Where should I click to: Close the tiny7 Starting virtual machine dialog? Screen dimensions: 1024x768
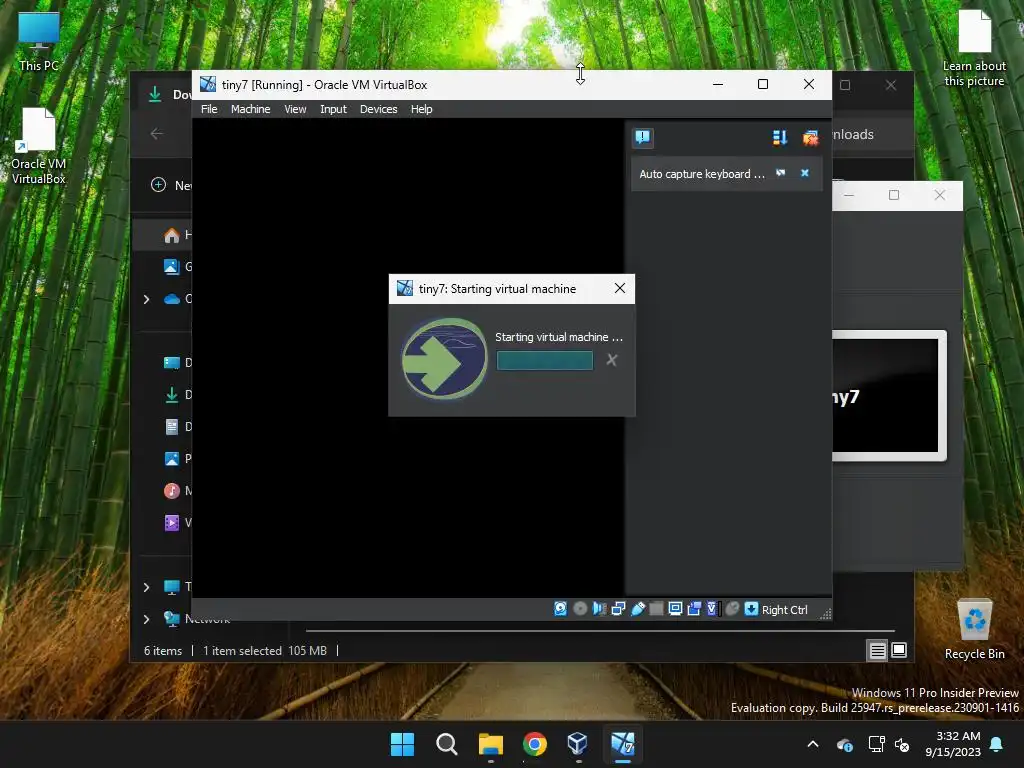(x=620, y=288)
